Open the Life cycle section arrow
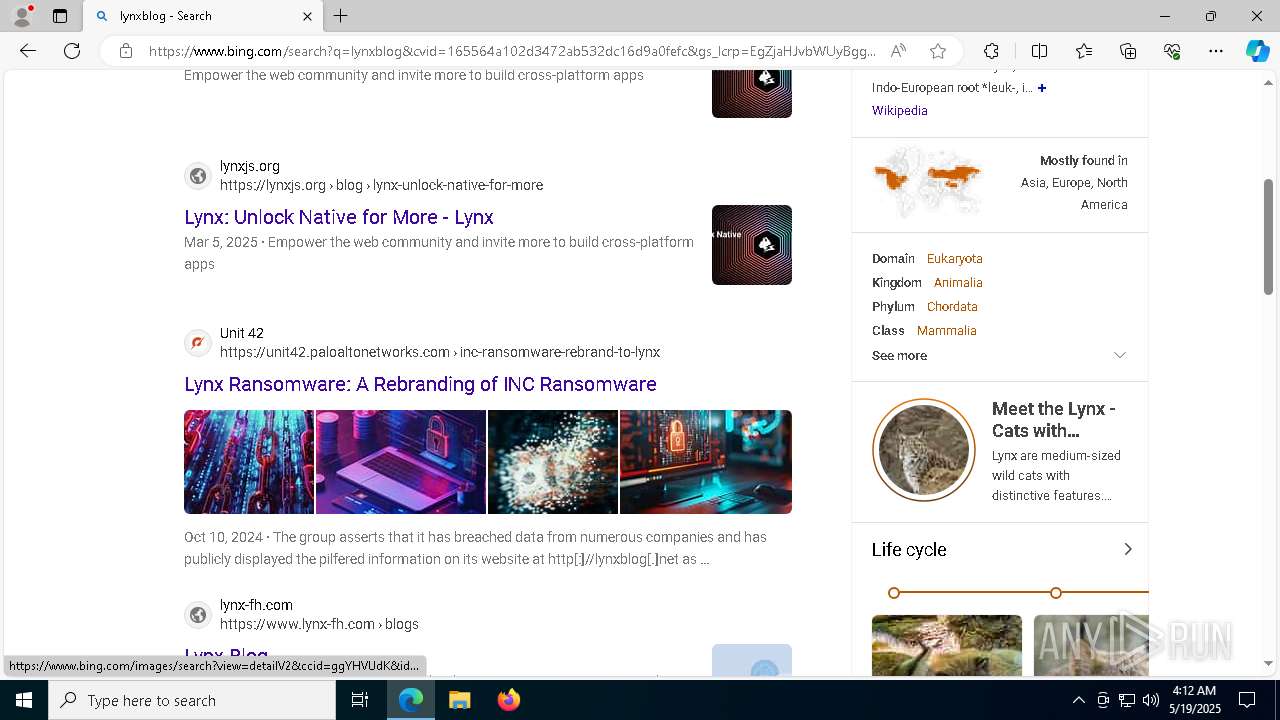The height and width of the screenshot is (720, 1280). tap(1128, 549)
